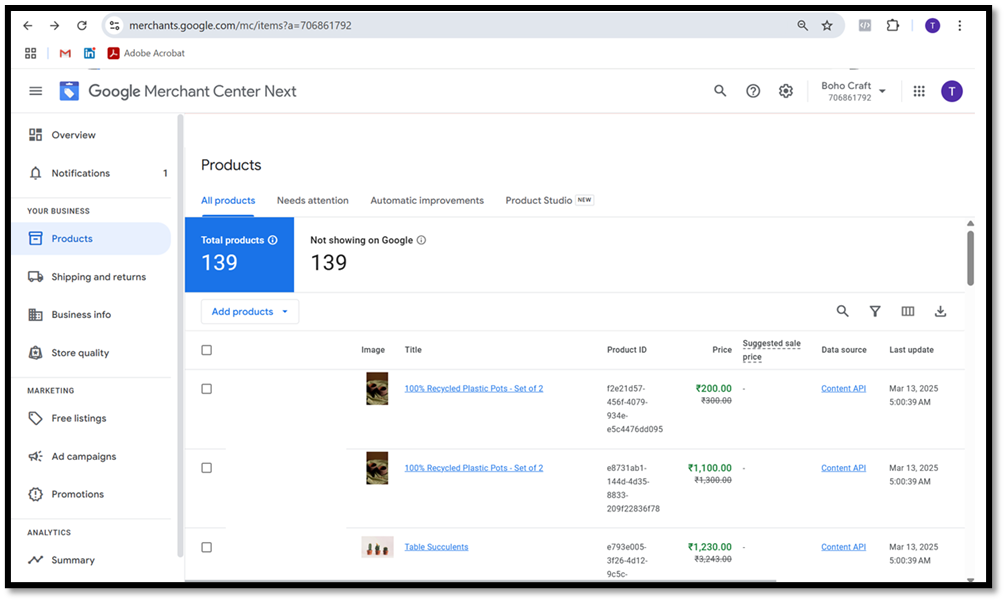The image size is (1005, 601).
Task: Click the Google Merchant Center logo
Action: coord(69,91)
